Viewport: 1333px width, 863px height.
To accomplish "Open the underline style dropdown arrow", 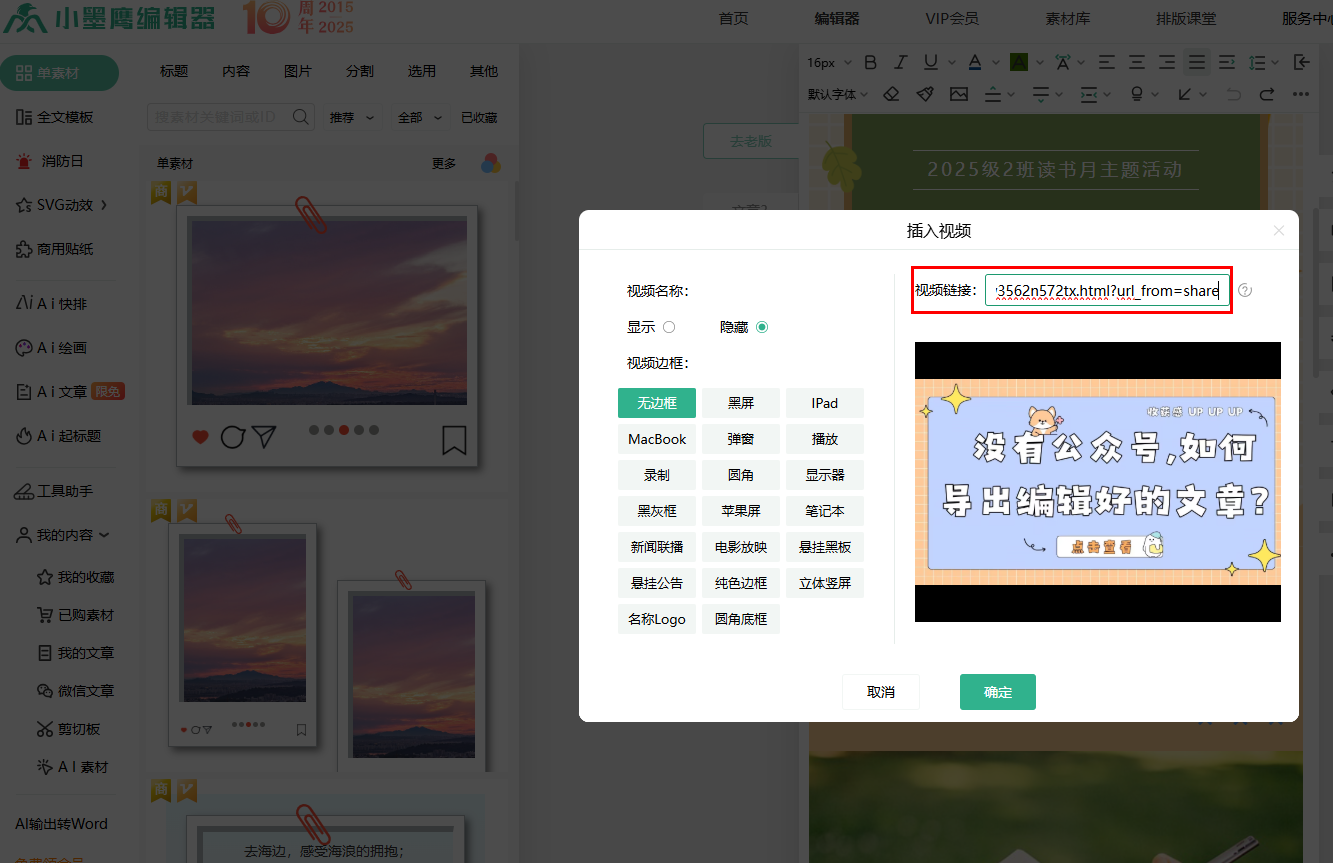I will coord(953,62).
